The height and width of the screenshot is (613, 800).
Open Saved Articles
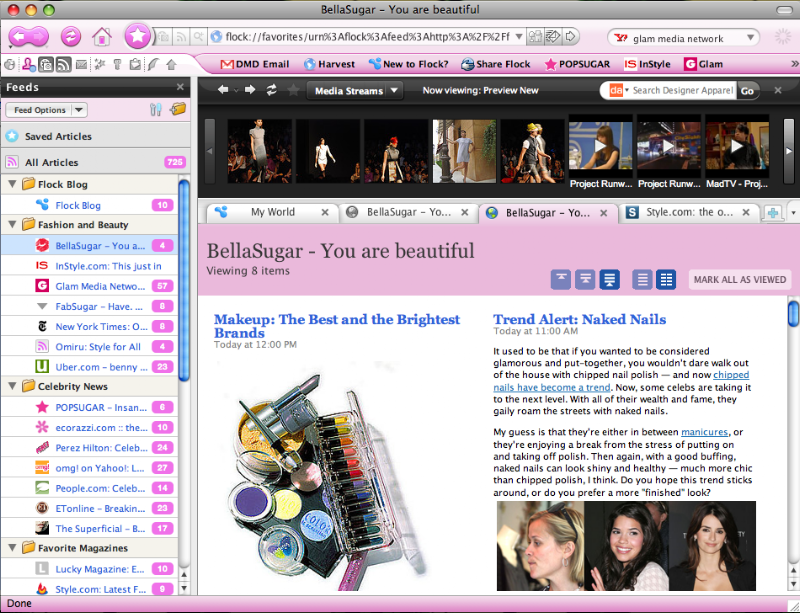coord(96,136)
